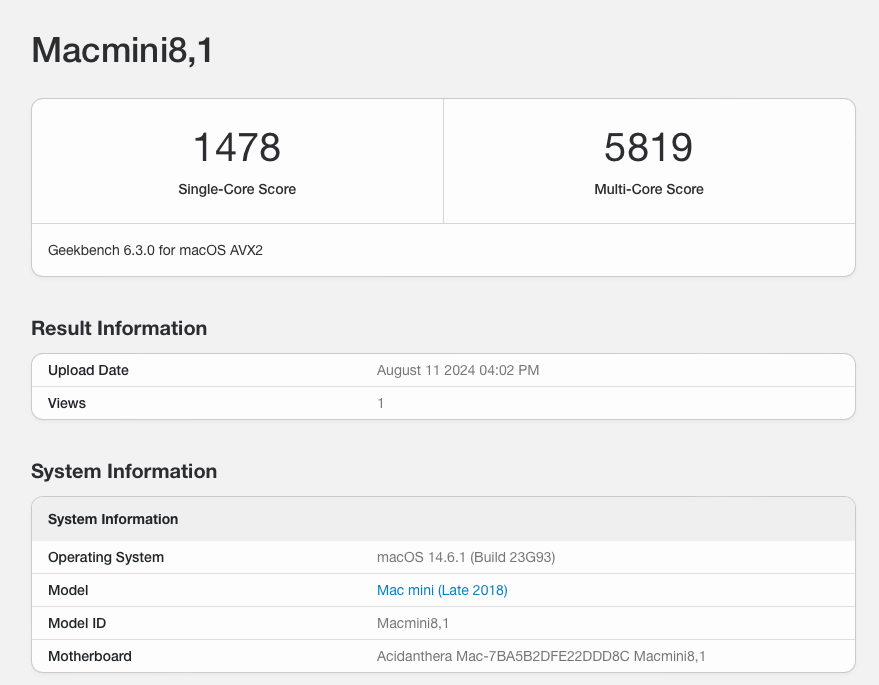Click the multi-core score 5819
This screenshot has width=879, height=685.
click(x=649, y=147)
